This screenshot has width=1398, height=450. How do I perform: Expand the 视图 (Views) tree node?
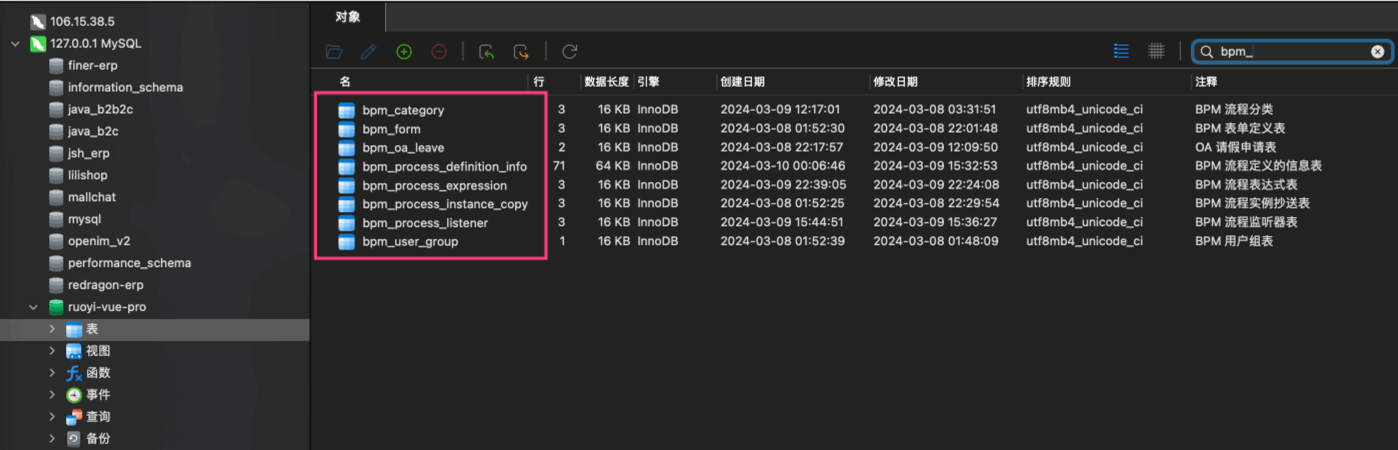tap(52, 351)
